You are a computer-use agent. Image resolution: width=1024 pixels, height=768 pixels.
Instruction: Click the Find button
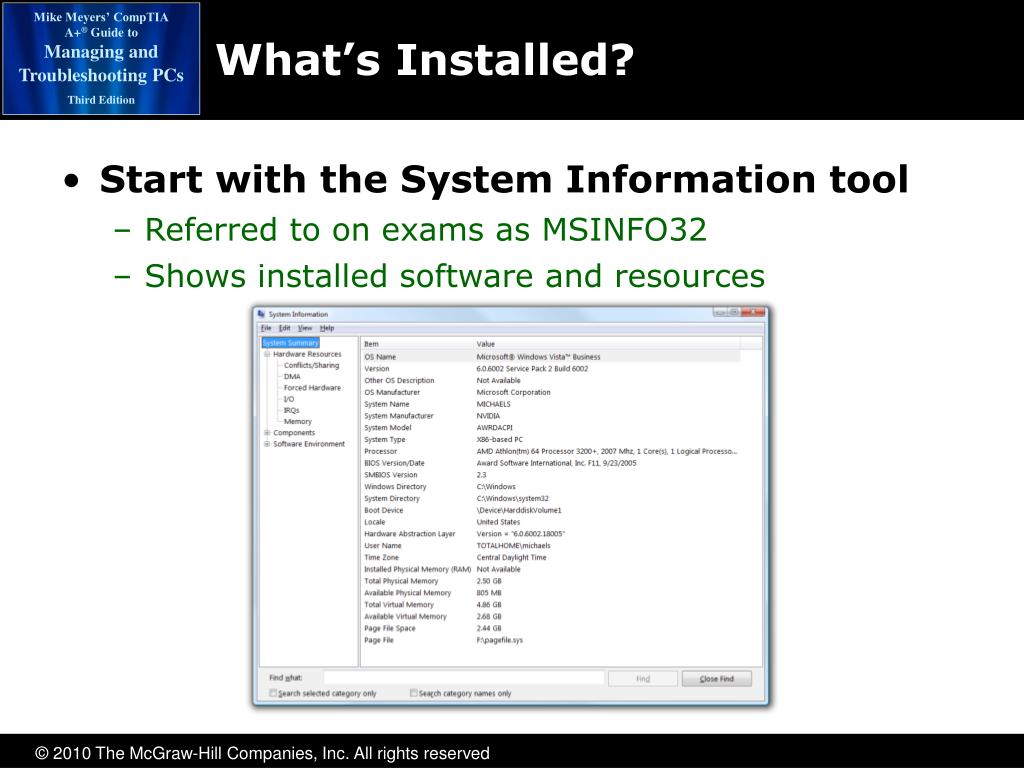point(643,679)
